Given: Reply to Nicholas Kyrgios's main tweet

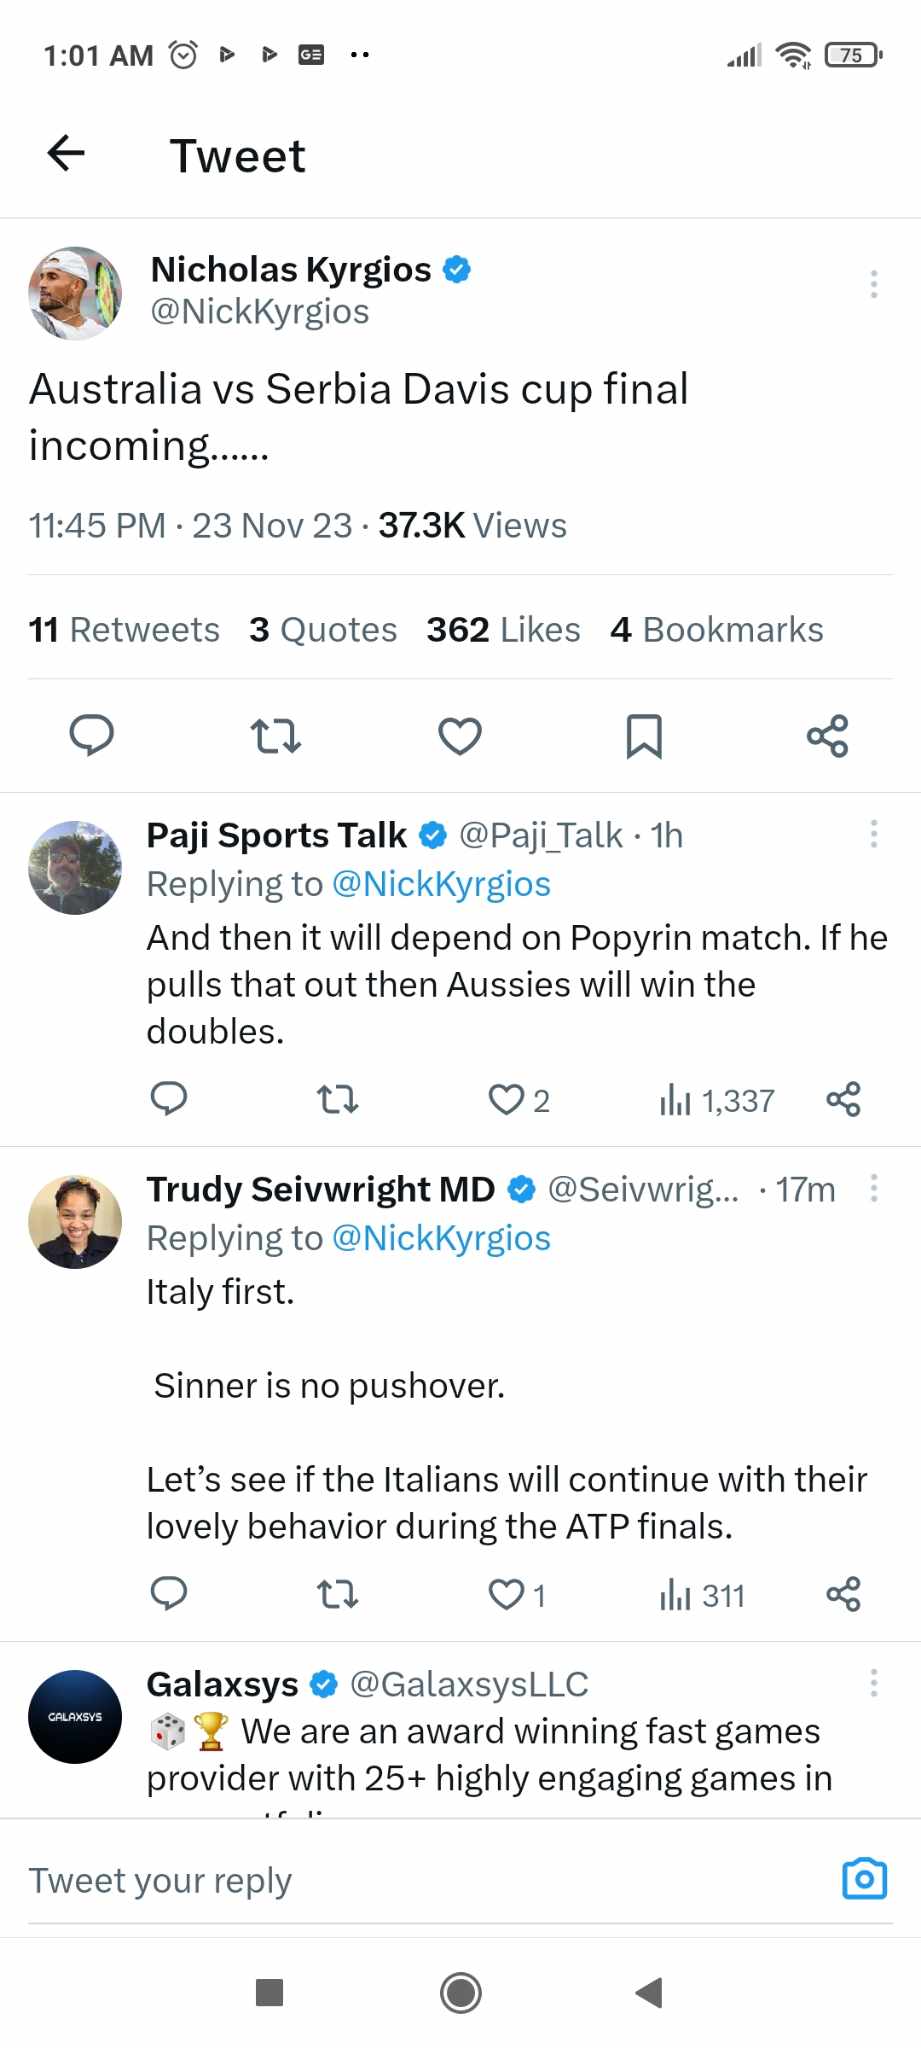Looking at the screenshot, I should point(91,736).
